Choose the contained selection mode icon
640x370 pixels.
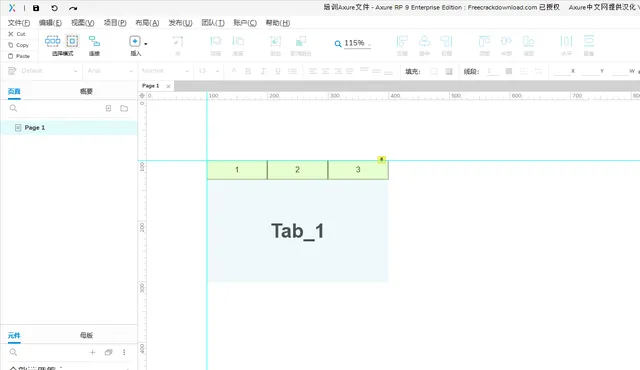(x=72, y=41)
